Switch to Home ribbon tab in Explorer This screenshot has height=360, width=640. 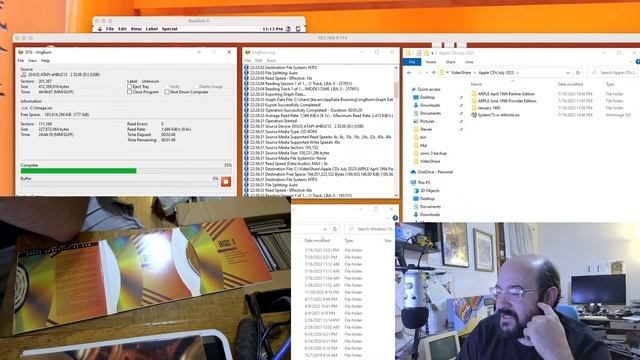pos(431,62)
